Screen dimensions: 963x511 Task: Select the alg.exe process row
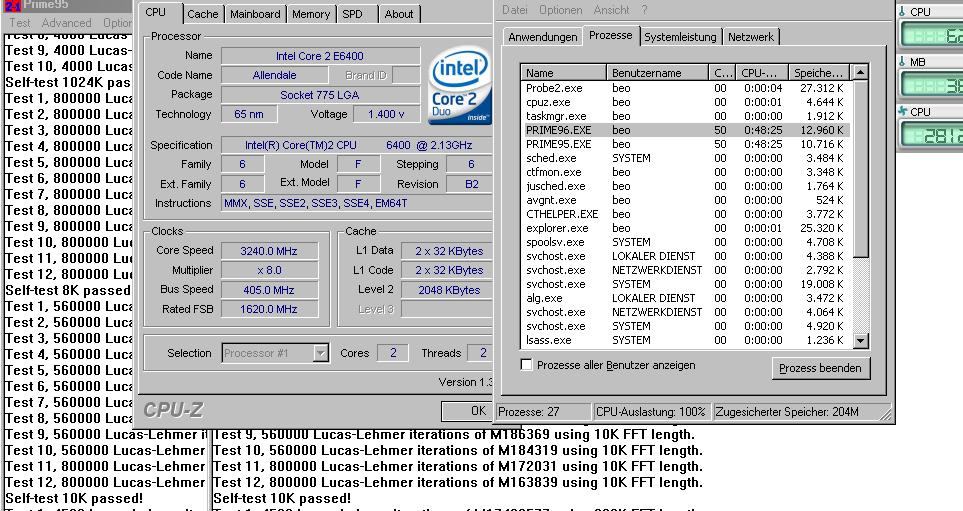pyautogui.click(x=685, y=298)
